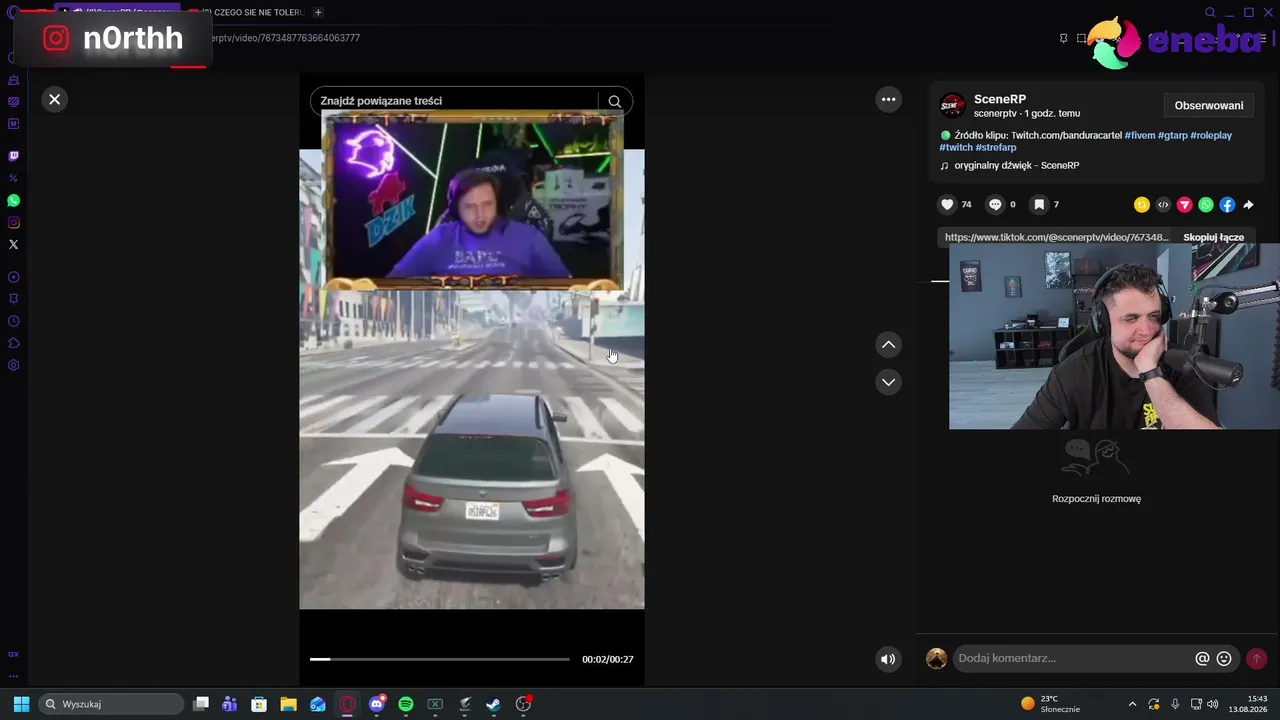Open Outlook from the taskbar

tap(318, 704)
